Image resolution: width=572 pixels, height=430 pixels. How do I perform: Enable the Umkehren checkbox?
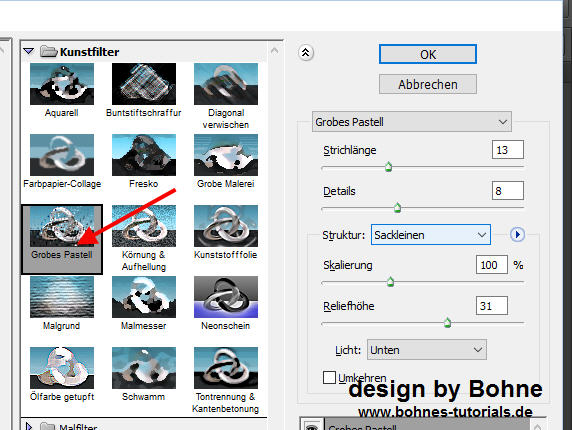(329, 377)
